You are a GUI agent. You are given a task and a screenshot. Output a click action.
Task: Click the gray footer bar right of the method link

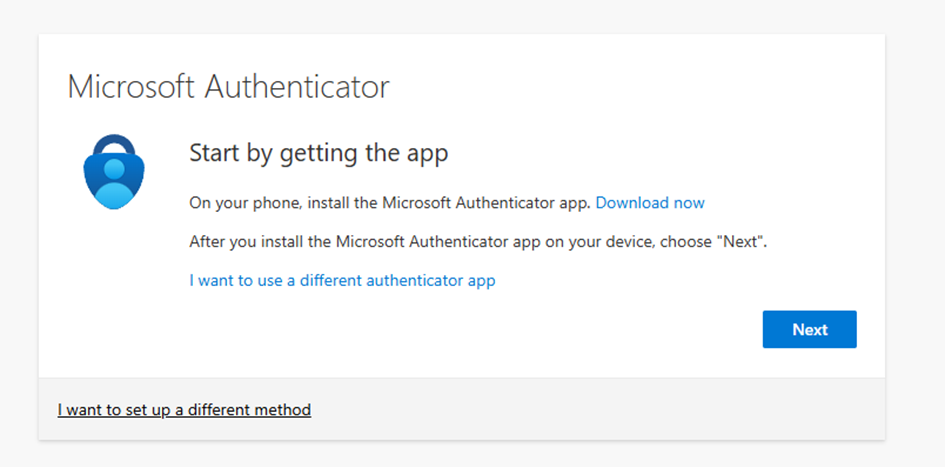pyautogui.click(x=600, y=410)
